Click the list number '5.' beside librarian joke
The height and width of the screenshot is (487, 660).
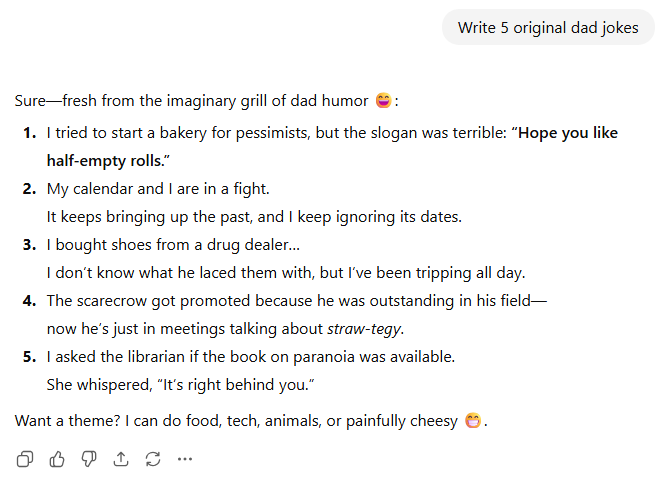point(30,356)
